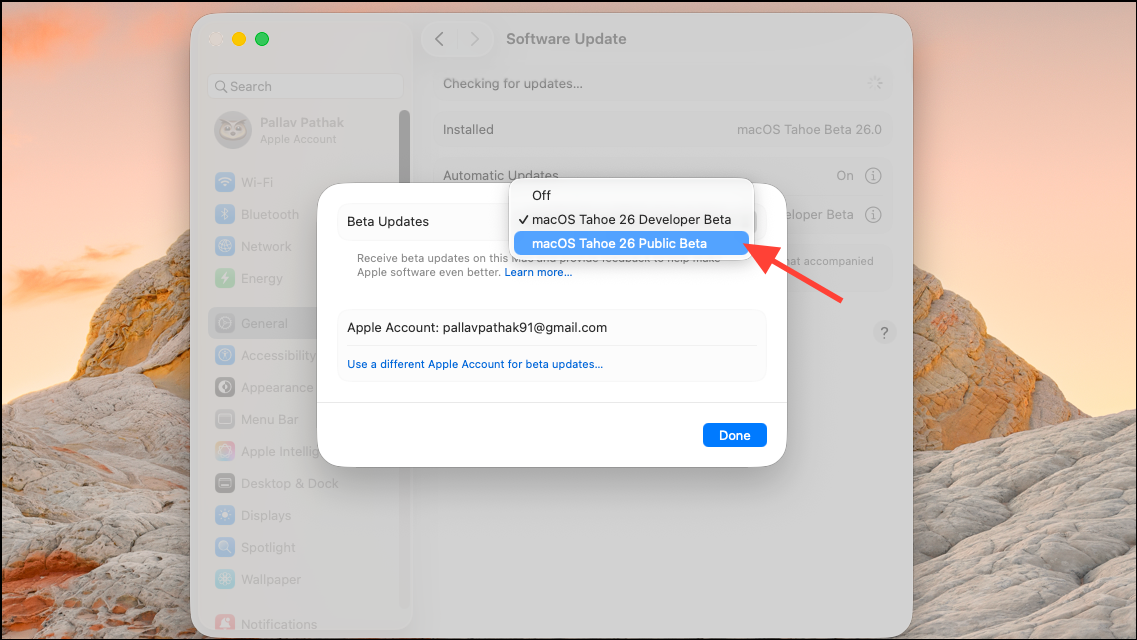This screenshot has width=1137, height=640.
Task: Choose macOS Tahoe 26 Developer Beta
Action: pos(631,219)
